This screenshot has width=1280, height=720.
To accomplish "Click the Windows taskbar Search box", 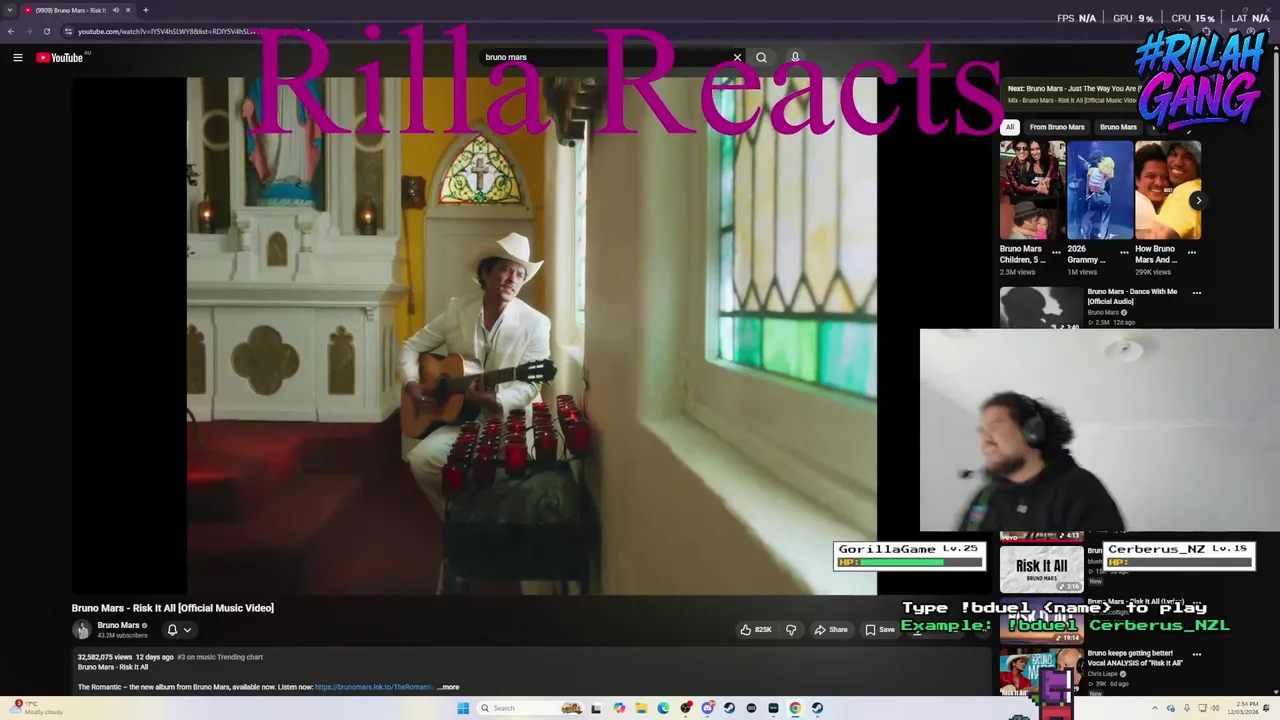I will click(x=530, y=708).
